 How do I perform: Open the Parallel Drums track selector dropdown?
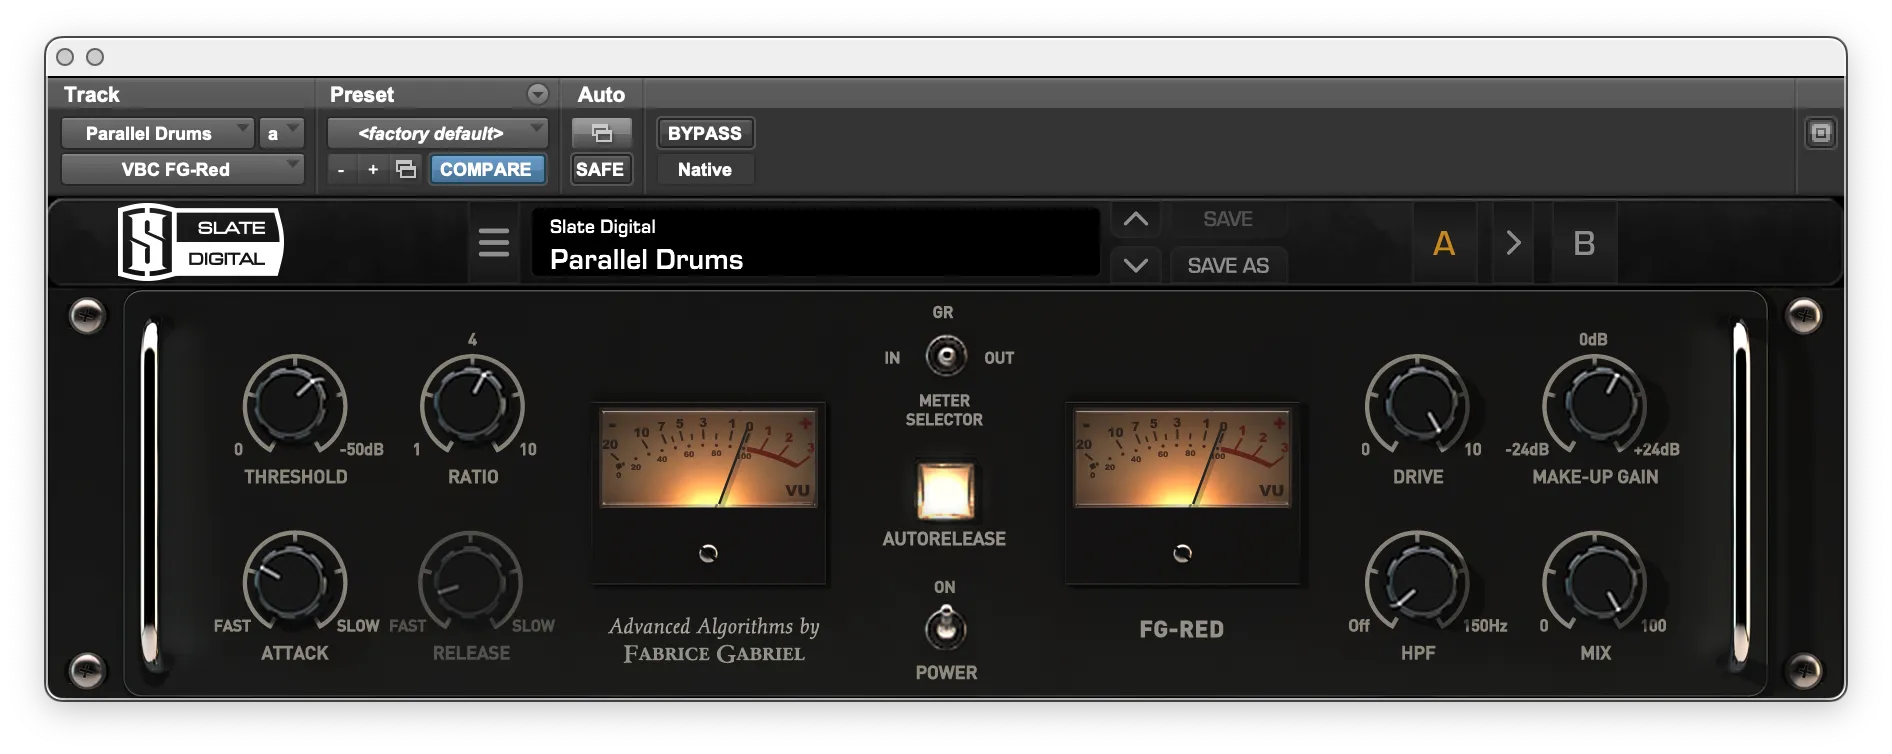point(157,133)
